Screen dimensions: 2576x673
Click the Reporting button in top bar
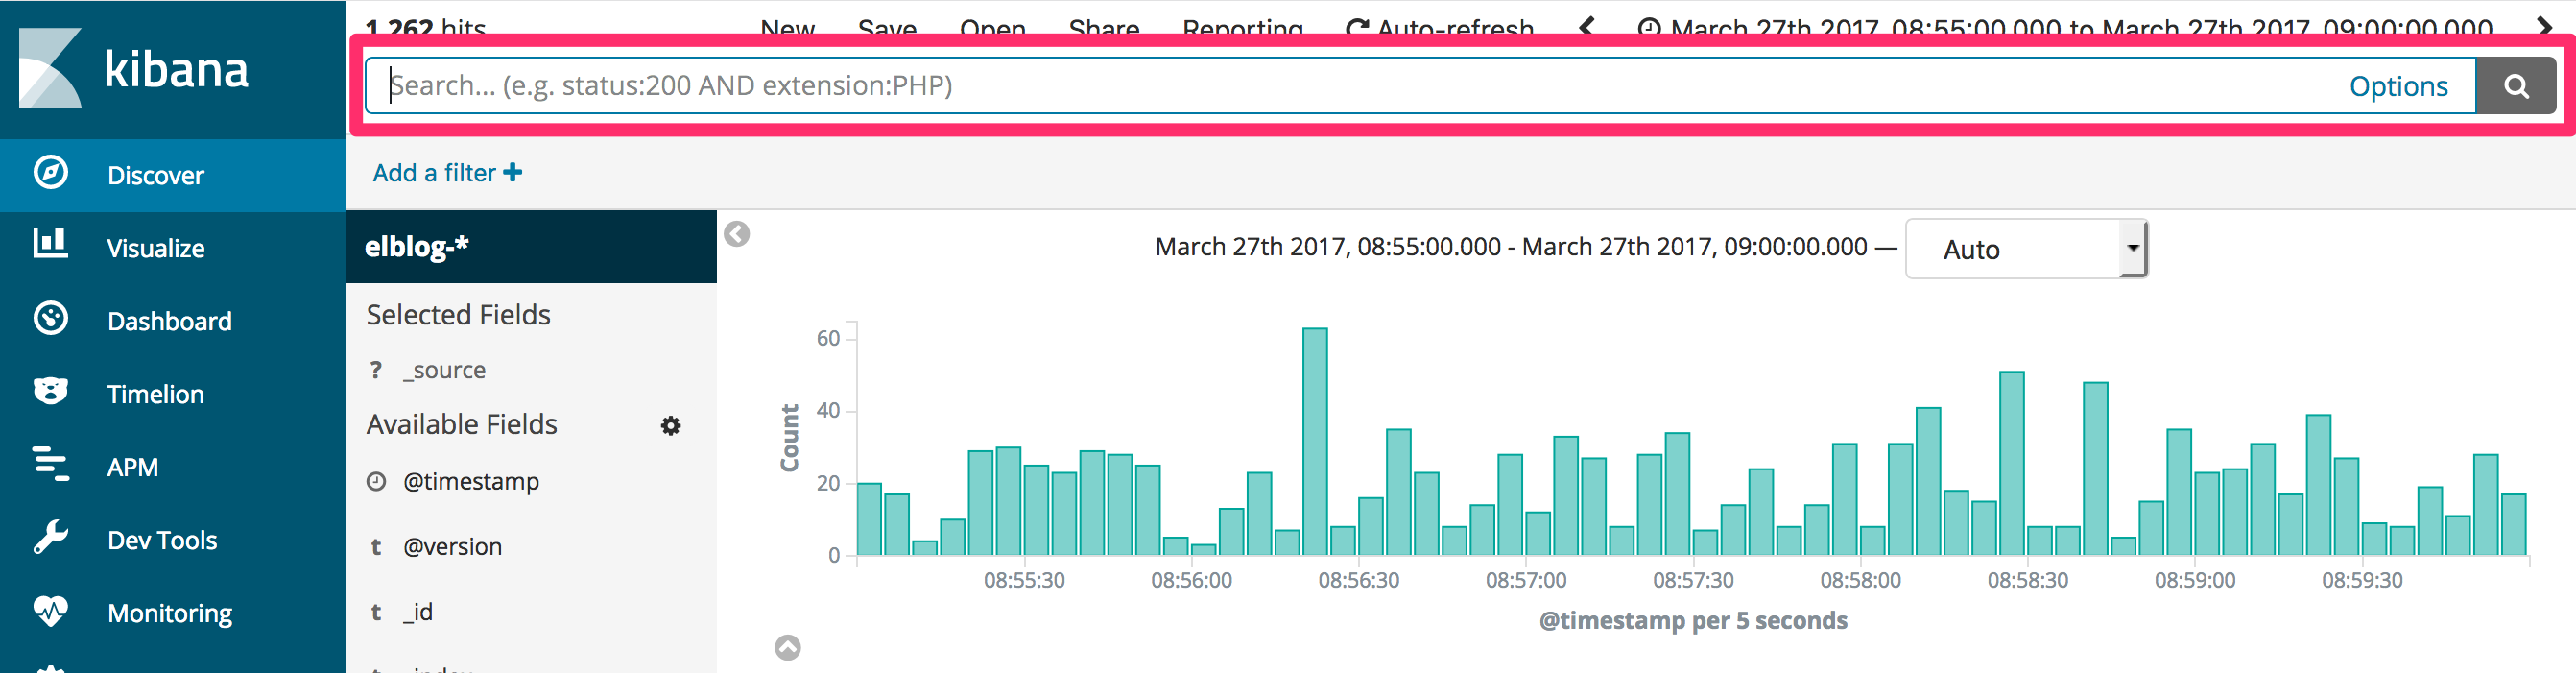pyautogui.click(x=1243, y=27)
